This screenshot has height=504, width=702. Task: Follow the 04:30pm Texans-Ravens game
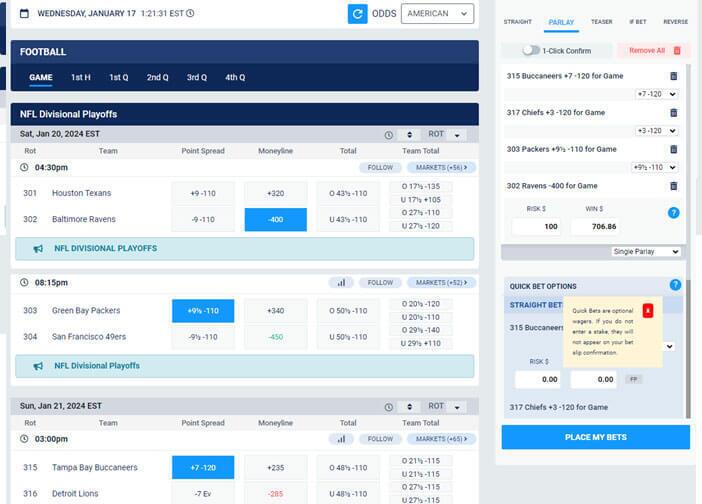pyautogui.click(x=380, y=167)
